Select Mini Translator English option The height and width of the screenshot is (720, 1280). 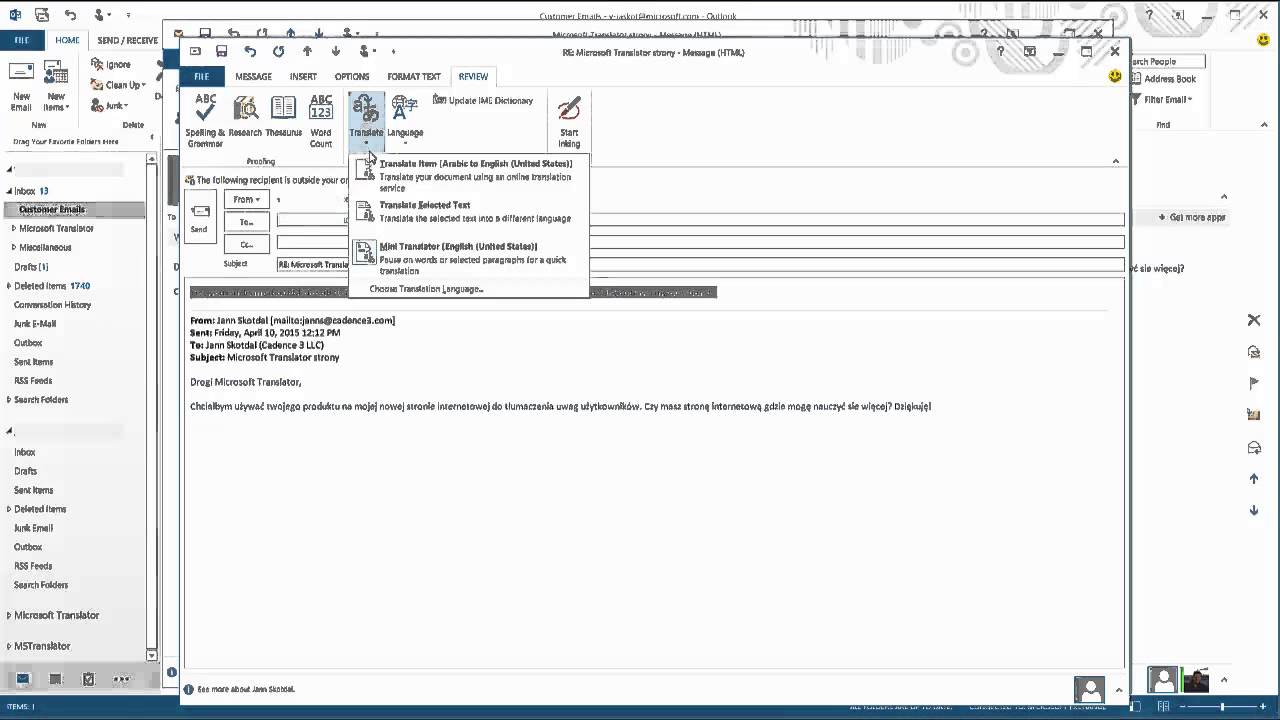pos(469,258)
